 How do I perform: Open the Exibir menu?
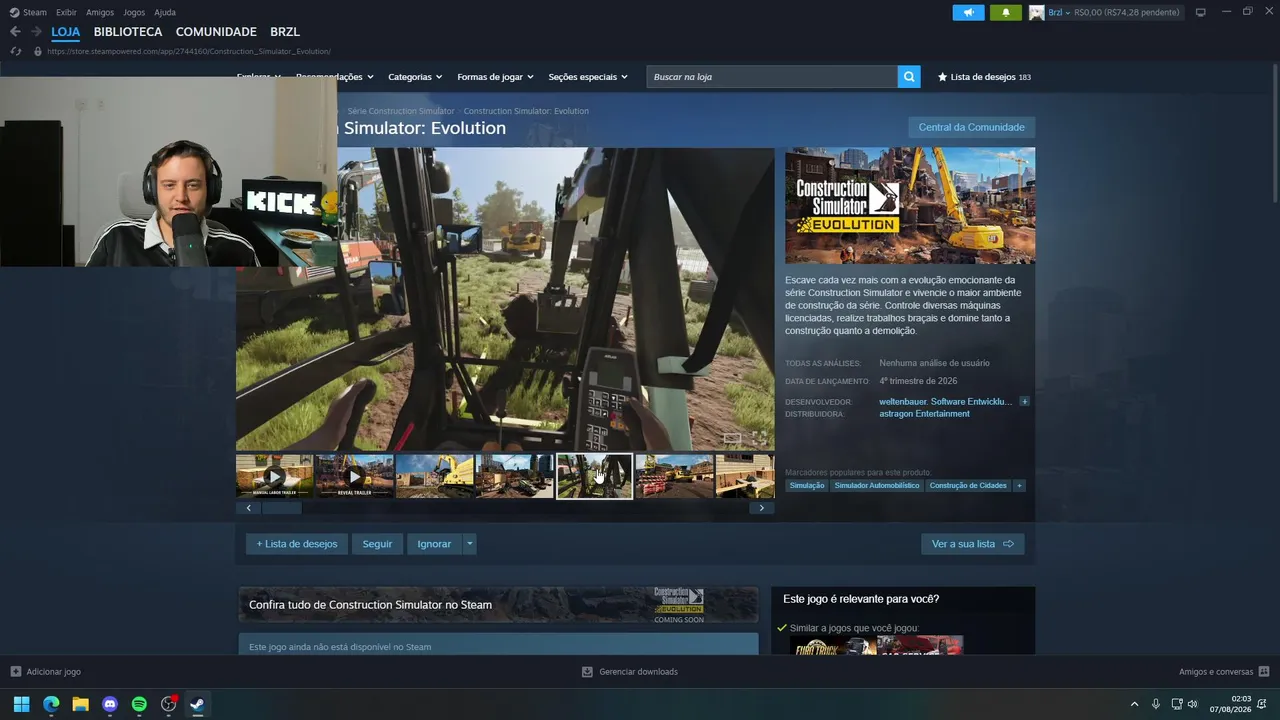66,12
